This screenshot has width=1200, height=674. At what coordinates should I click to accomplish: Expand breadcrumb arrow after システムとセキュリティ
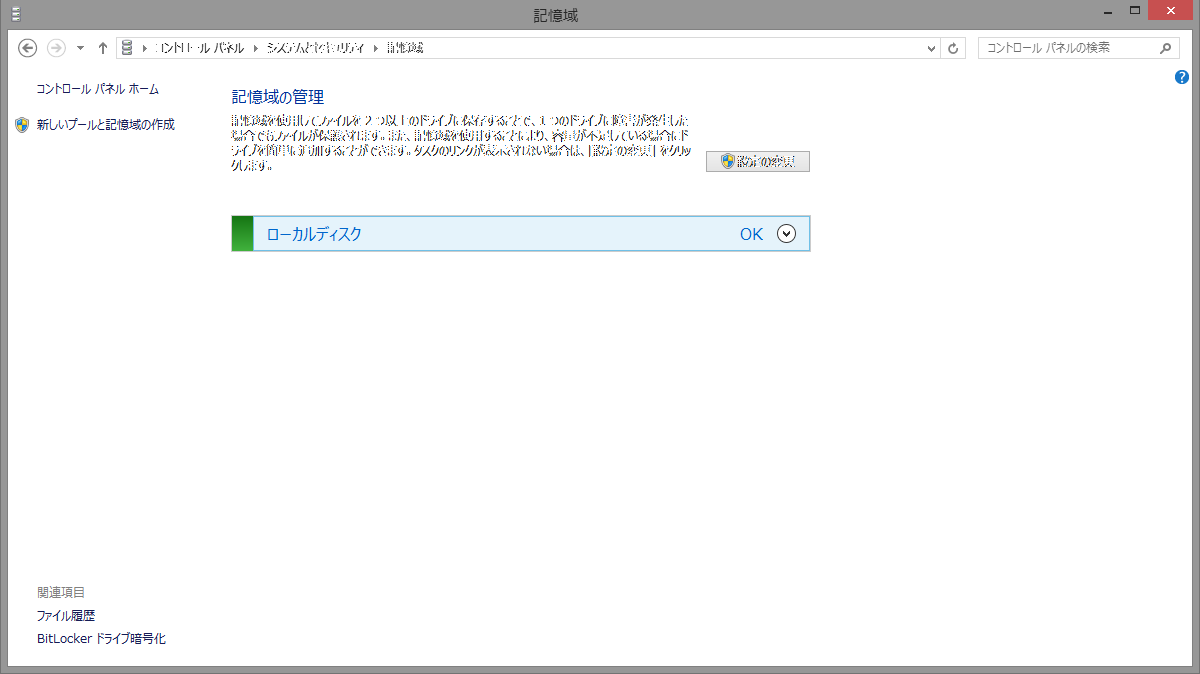[377, 48]
